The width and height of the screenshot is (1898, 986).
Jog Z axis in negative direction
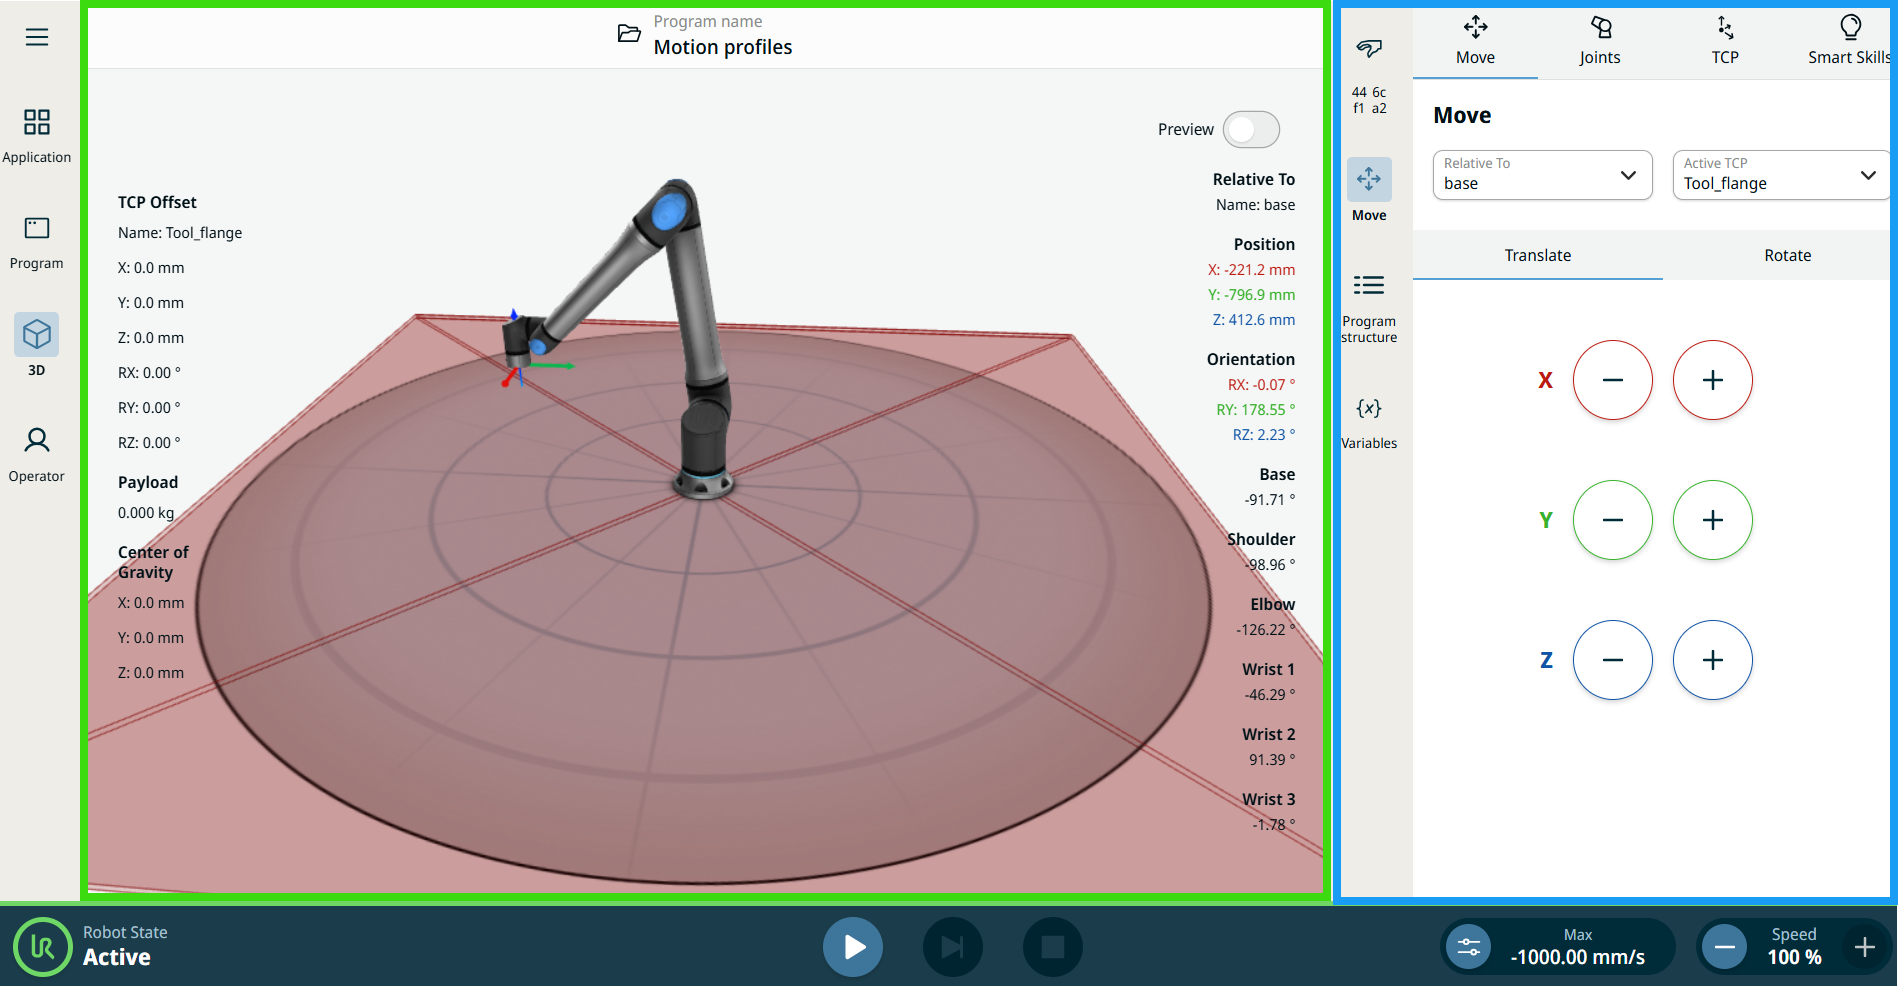point(1612,660)
